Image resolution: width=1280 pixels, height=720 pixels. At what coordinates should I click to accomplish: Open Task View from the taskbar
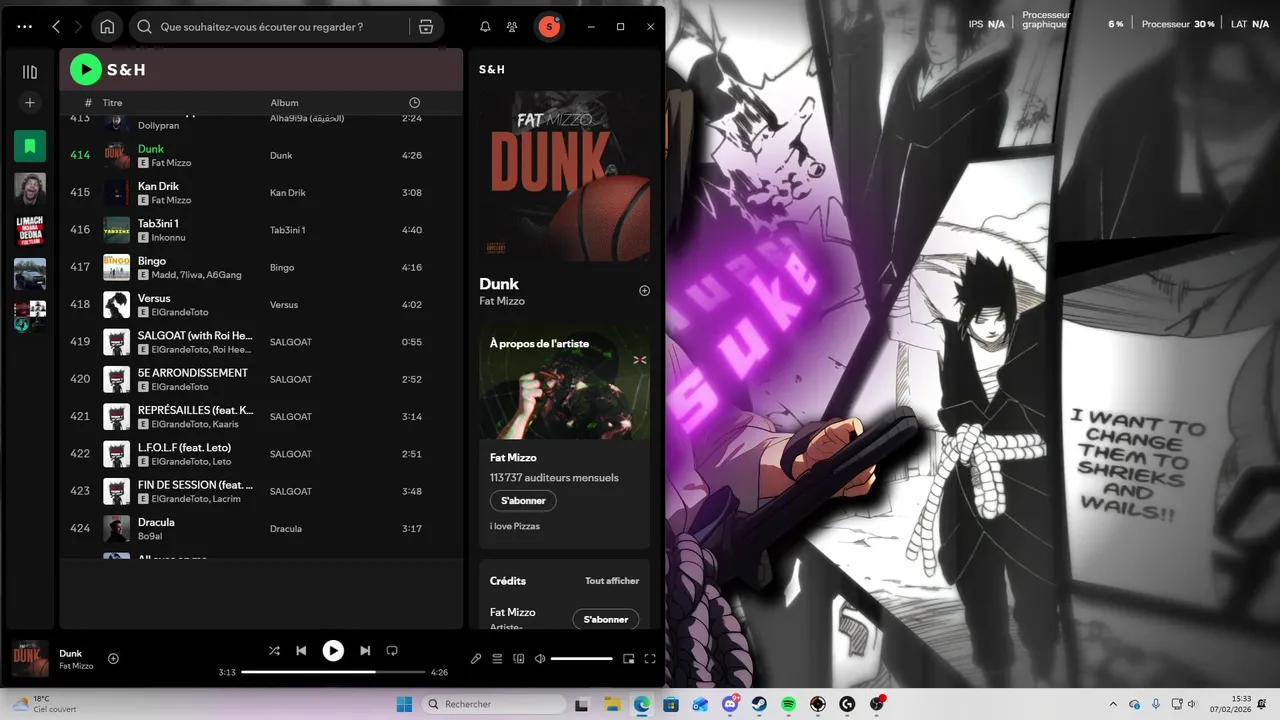(583, 704)
